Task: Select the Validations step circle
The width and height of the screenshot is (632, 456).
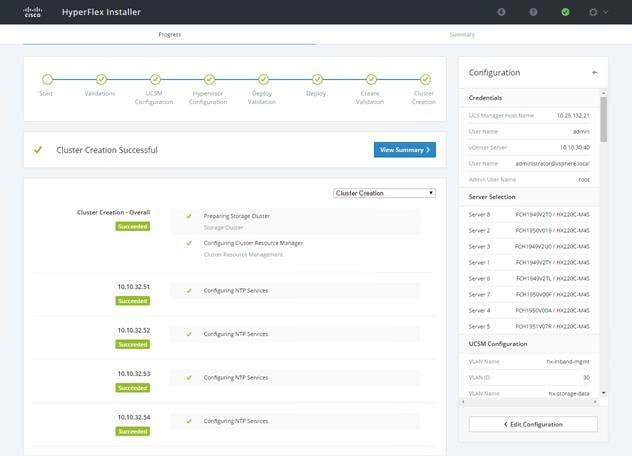Action: click(x=101, y=79)
